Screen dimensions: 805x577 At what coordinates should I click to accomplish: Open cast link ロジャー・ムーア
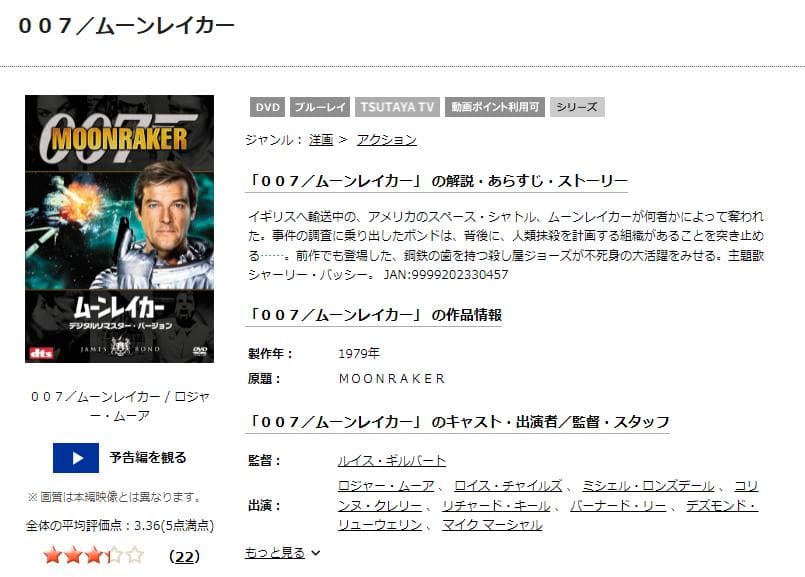coord(386,486)
